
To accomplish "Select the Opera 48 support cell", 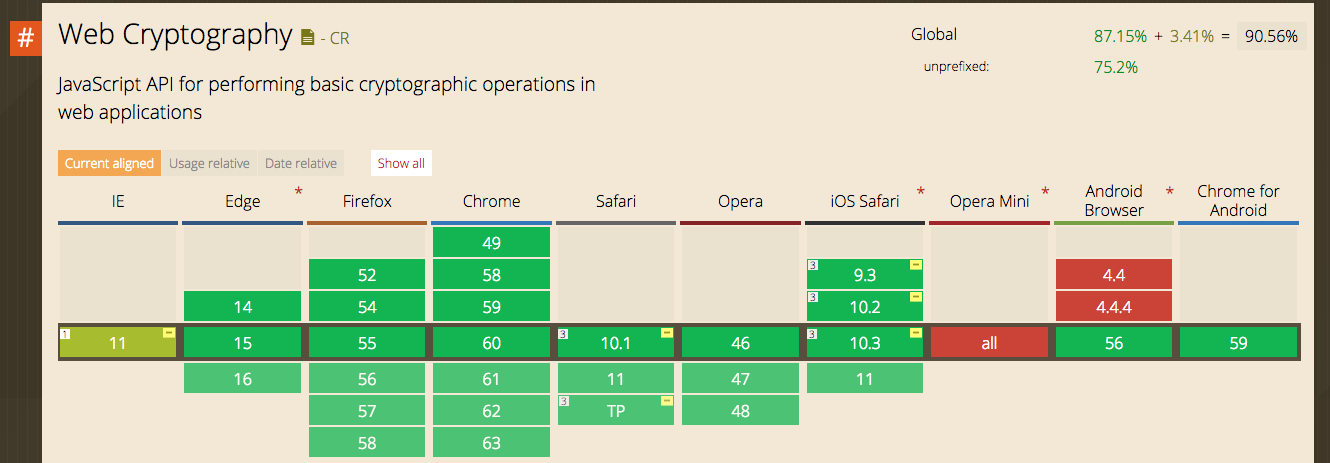I will [740, 410].
